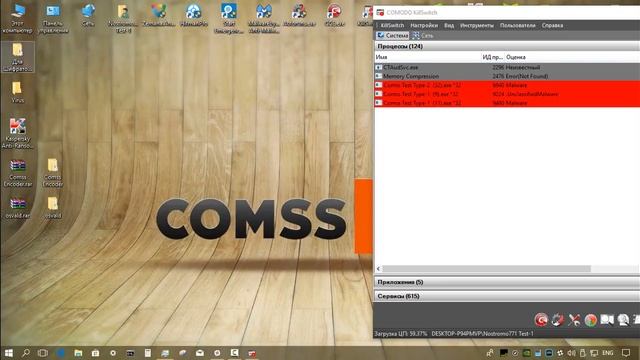
Task: Open Этот компьютер desktop icon
Action: coord(17,18)
